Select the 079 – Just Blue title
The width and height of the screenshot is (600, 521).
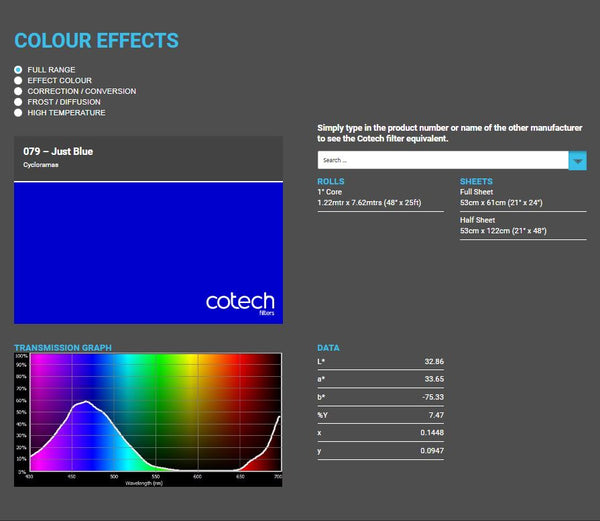pyautogui.click(x=58, y=151)
